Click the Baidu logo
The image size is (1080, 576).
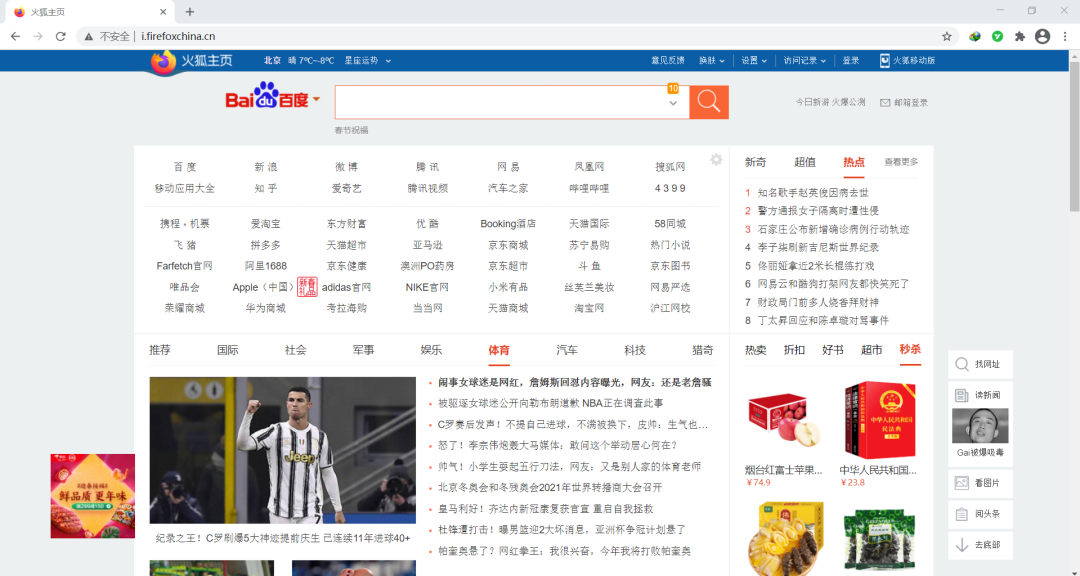(x=267, y=96)
